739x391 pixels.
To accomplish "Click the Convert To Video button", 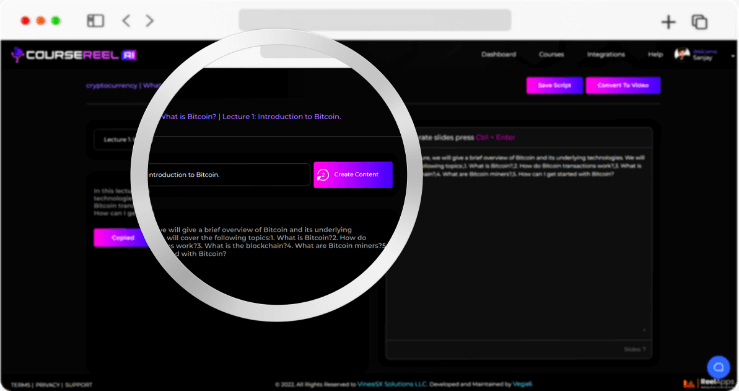I will 623,85.
